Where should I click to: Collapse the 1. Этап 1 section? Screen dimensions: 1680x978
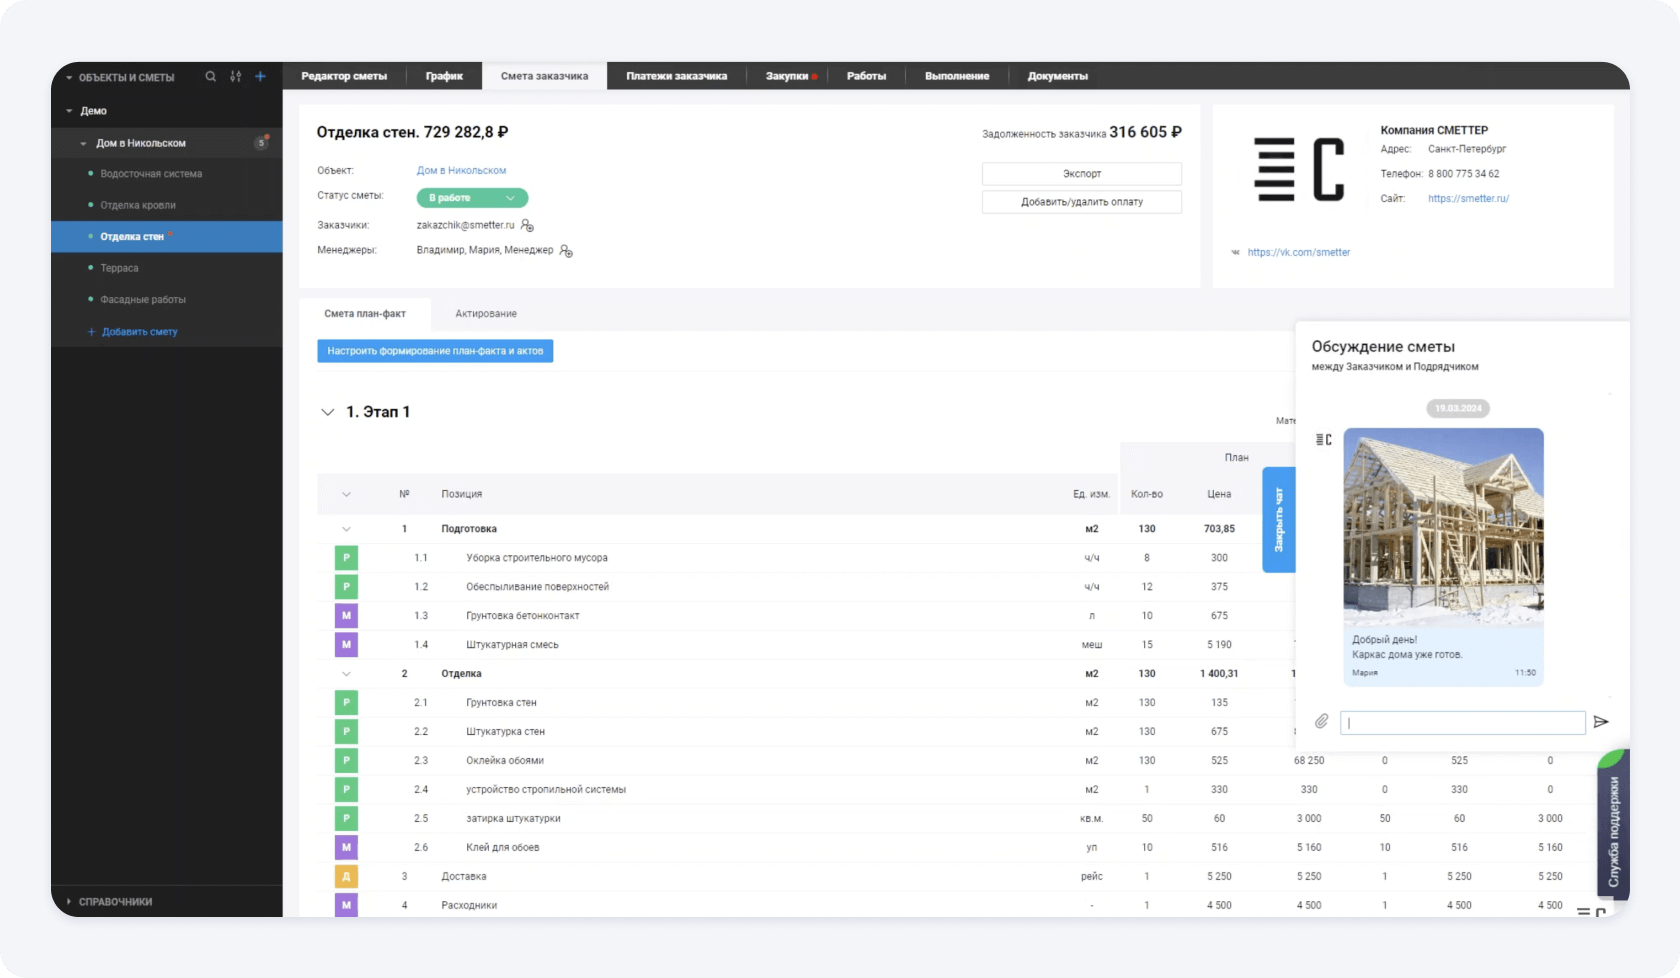(x=327, y=412)
